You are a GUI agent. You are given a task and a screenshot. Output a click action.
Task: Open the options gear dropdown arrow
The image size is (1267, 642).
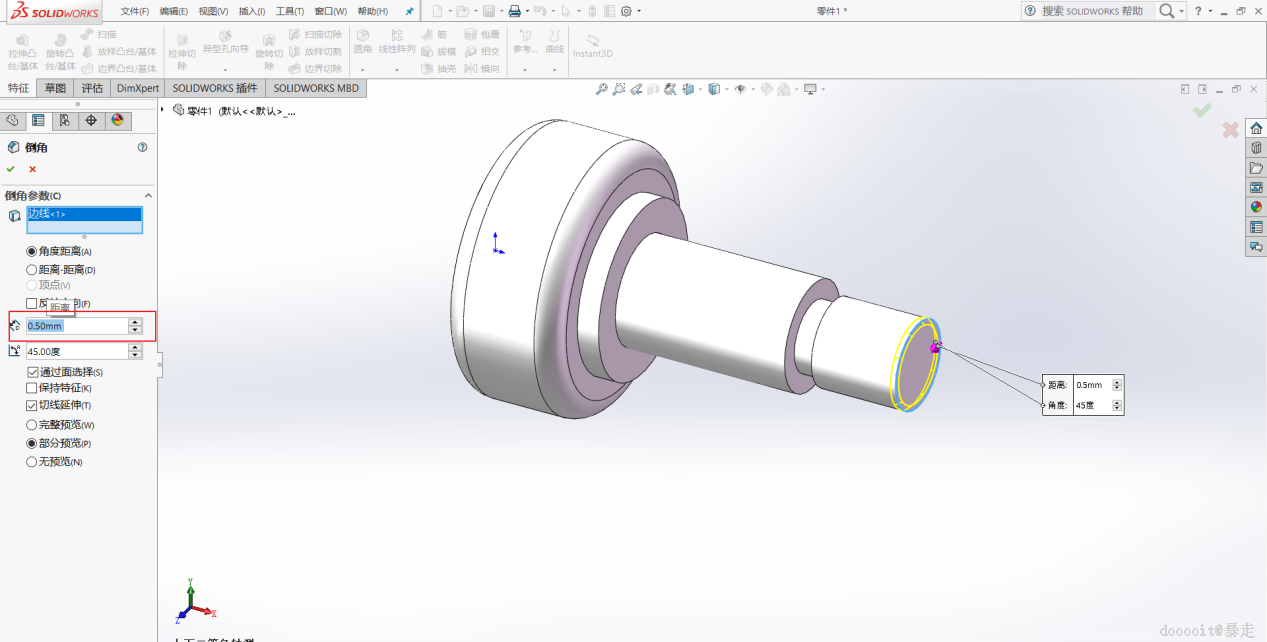639,12
